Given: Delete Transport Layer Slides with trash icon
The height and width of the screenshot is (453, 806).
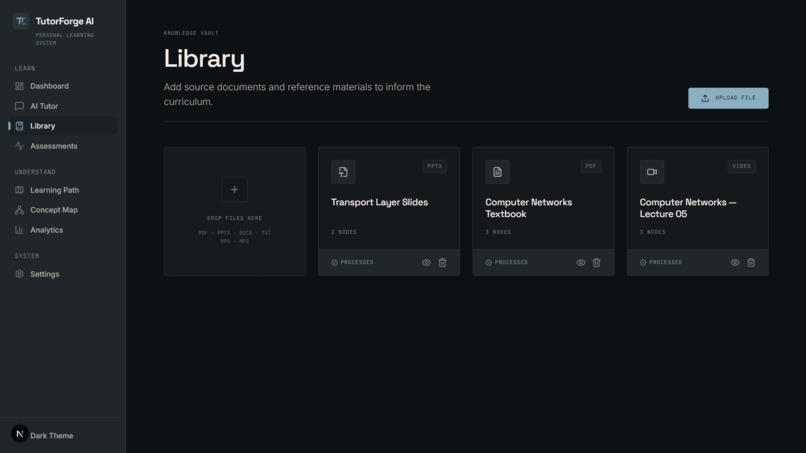Looking at the screenshot, I should point(442,262).
